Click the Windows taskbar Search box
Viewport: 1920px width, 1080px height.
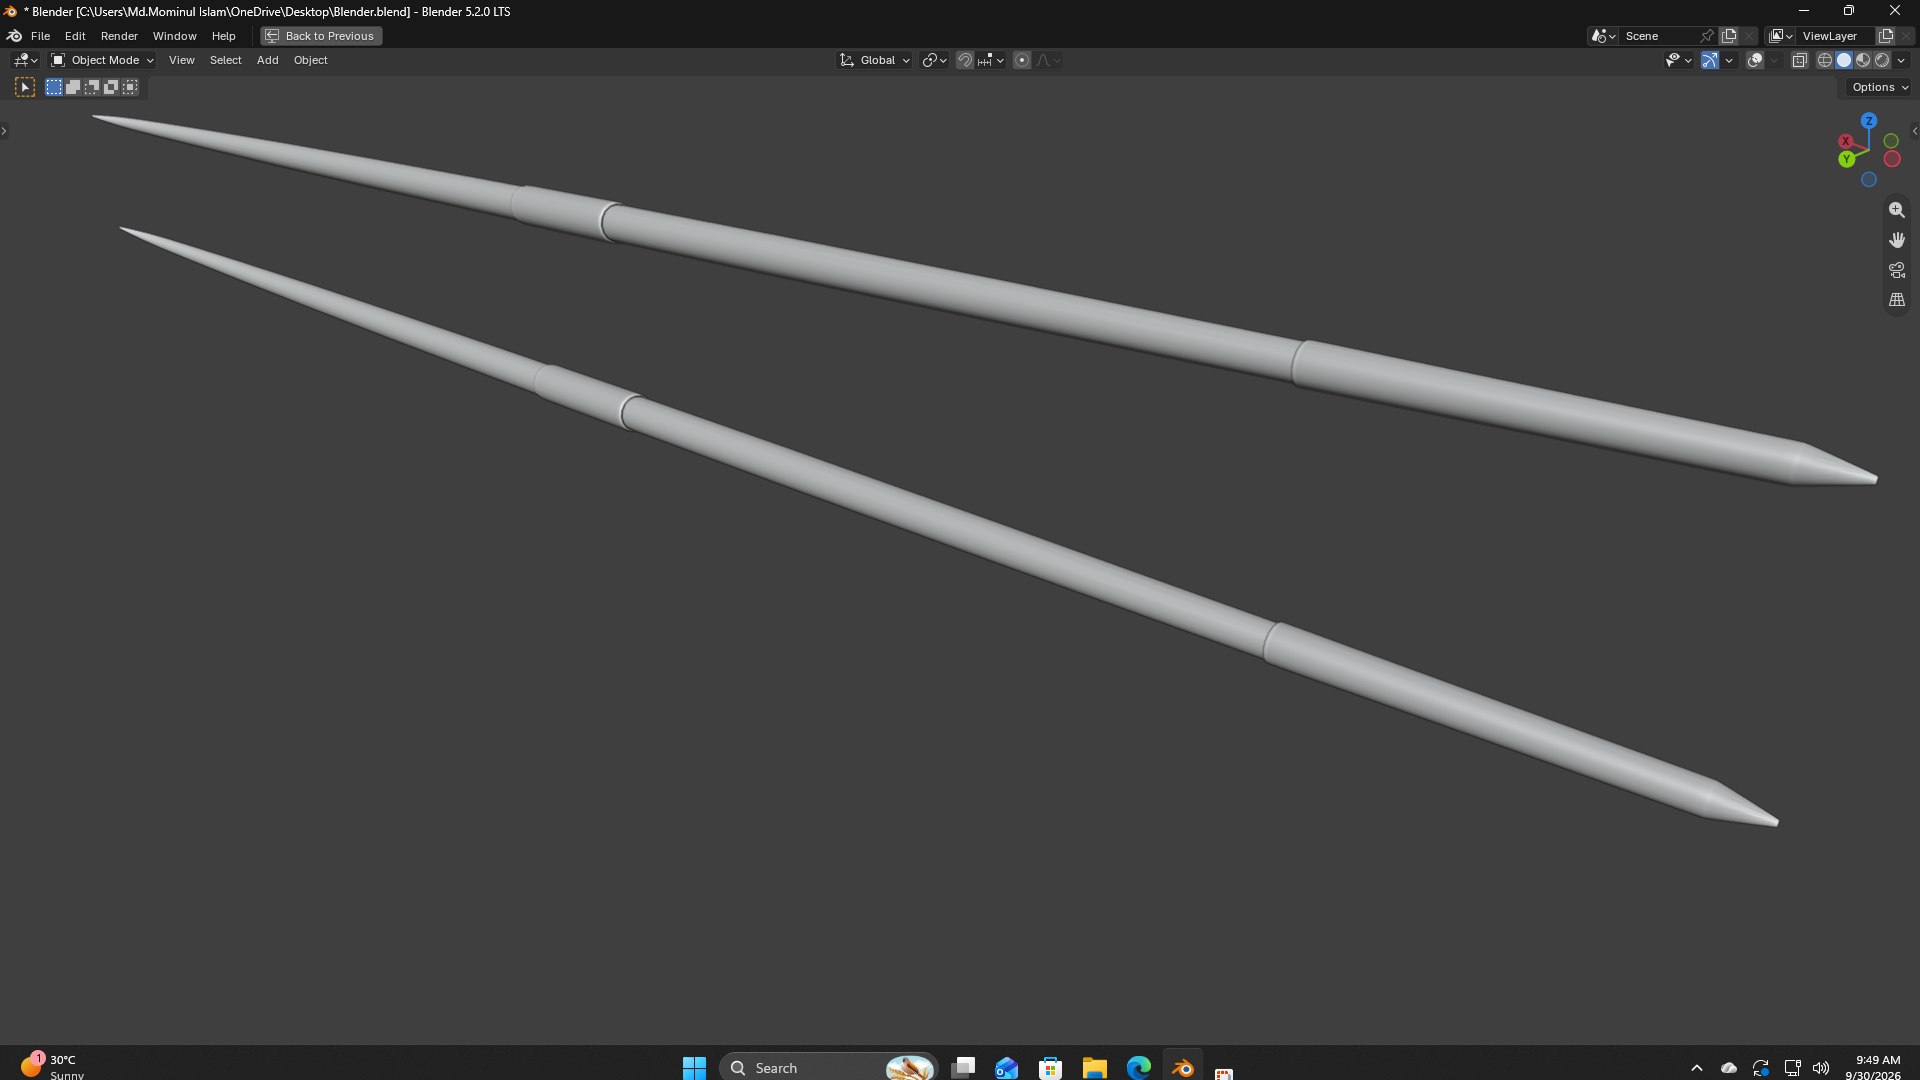click(828, 1068)
